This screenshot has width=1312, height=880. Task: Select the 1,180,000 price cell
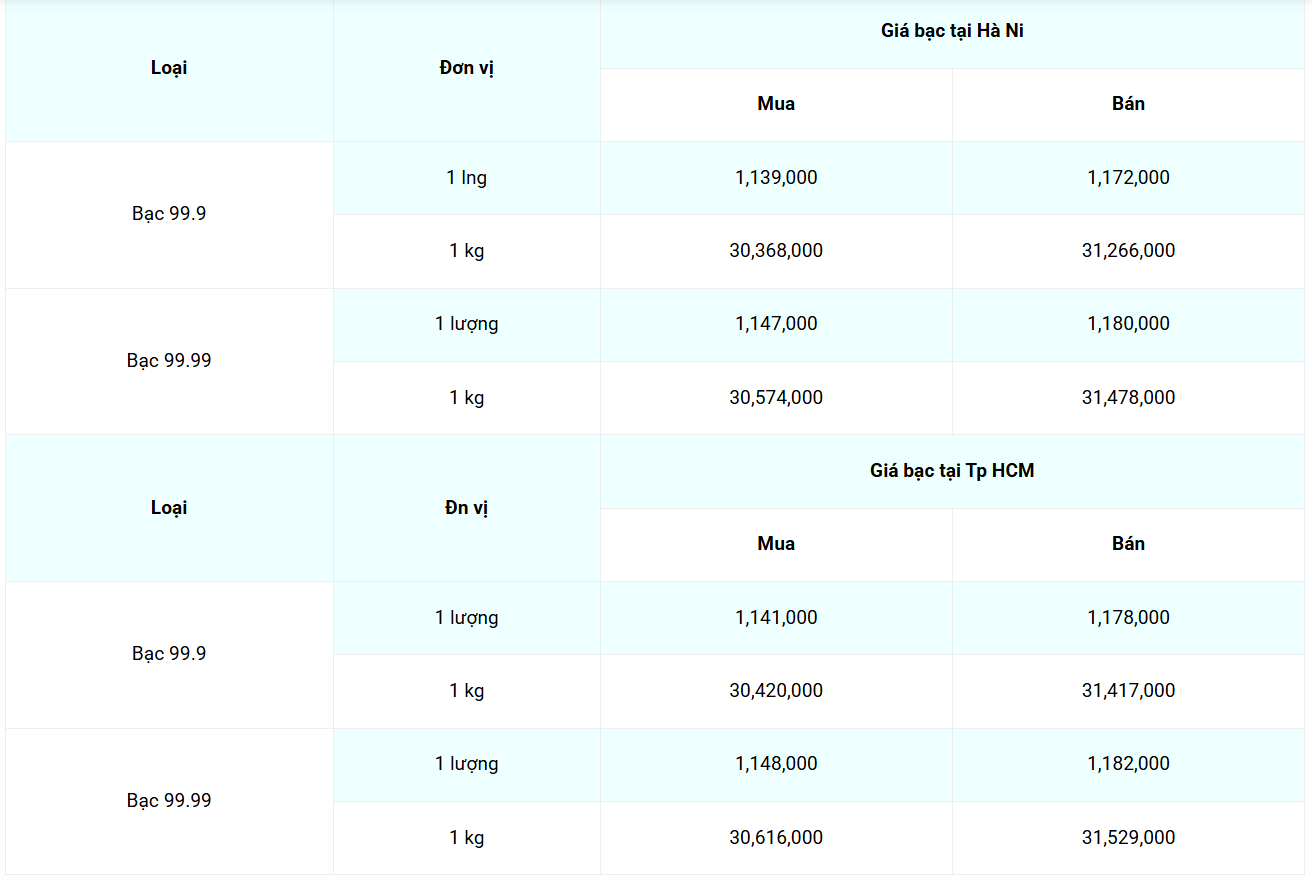pos(1128,324)
